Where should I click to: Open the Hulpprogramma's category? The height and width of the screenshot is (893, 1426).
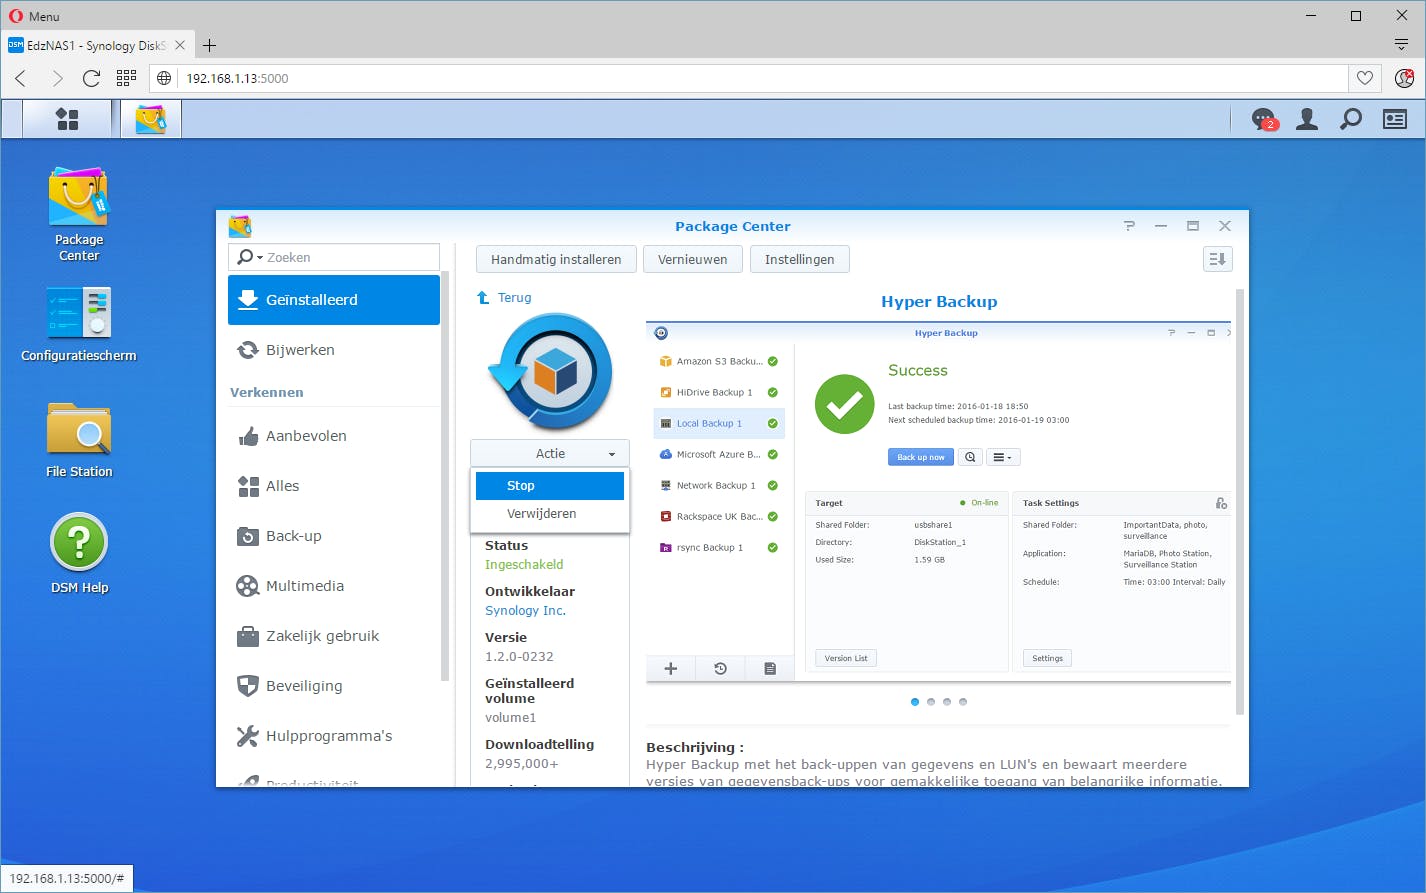[334, 736]
